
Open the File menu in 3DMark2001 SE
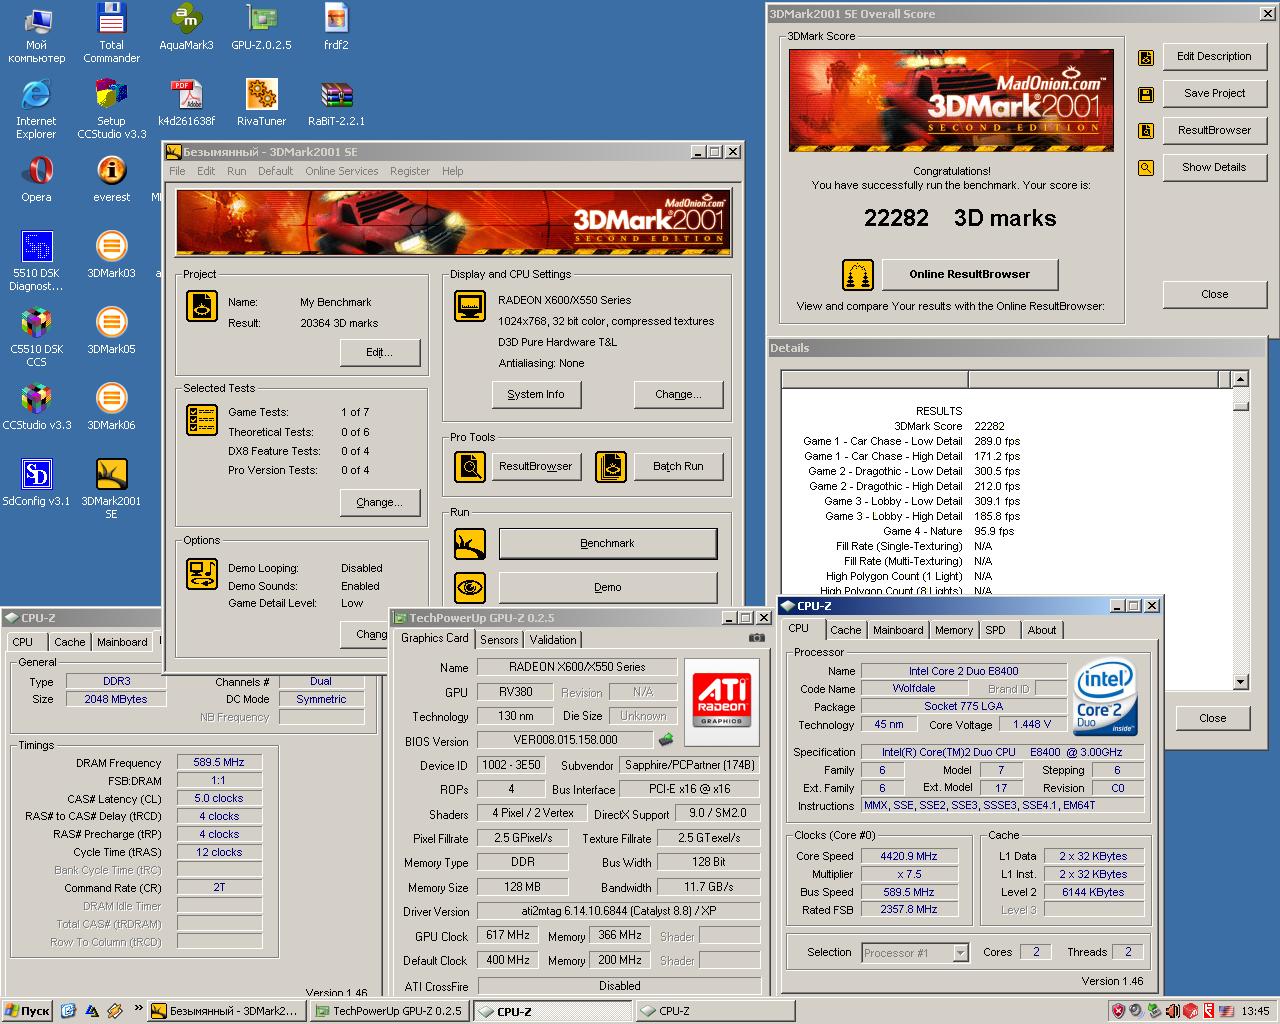tap(177, 171)
